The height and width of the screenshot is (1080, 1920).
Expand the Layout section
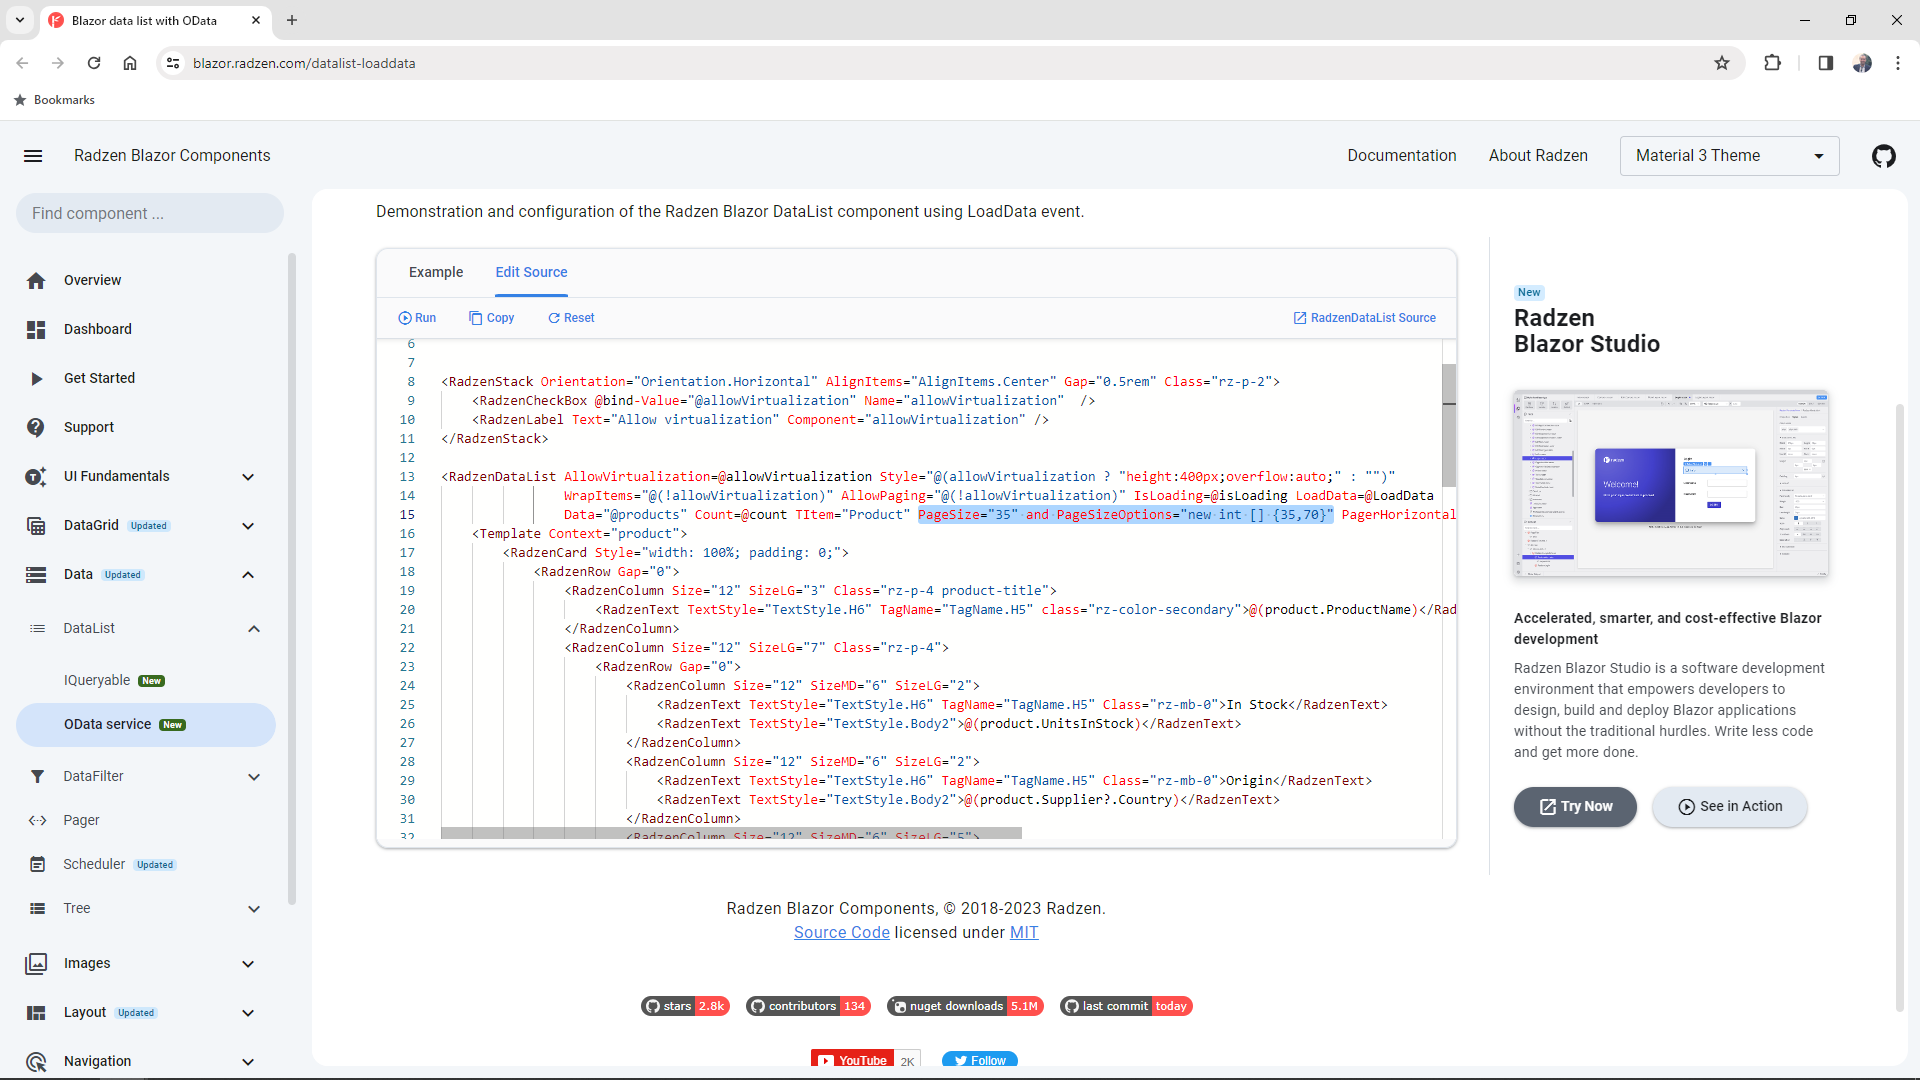(x=248, y=1013)
